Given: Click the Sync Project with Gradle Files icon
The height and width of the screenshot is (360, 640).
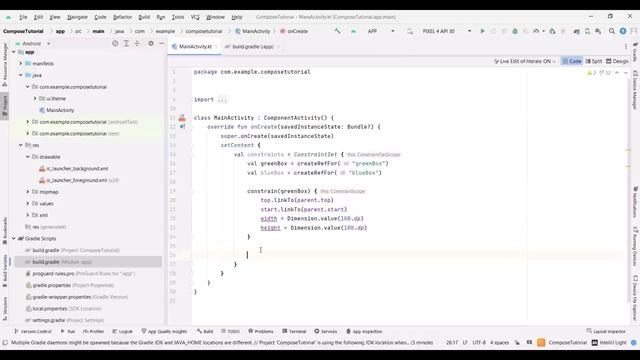Looking at the screenshot, I should coord(576,31).
